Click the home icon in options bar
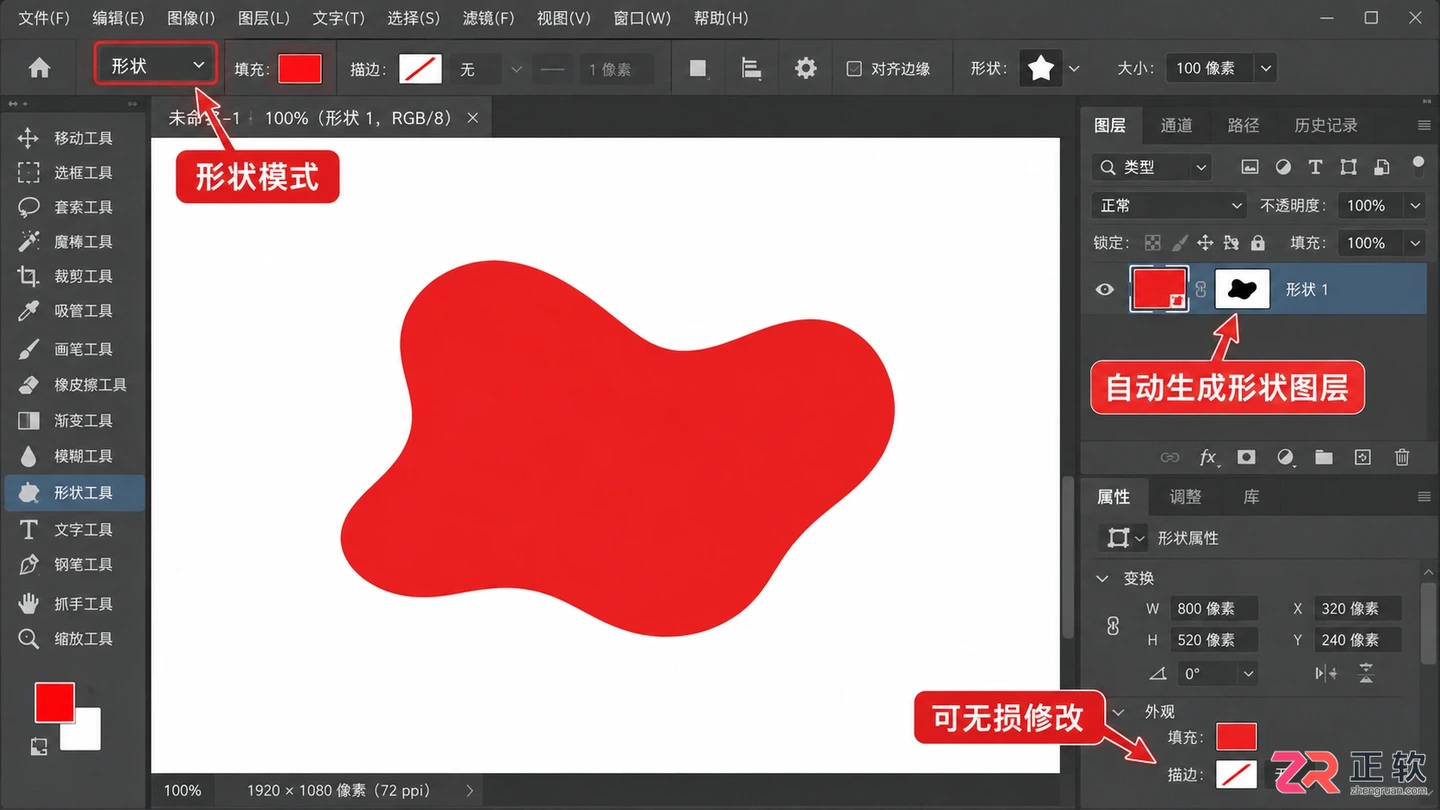 tap(39, 68)
